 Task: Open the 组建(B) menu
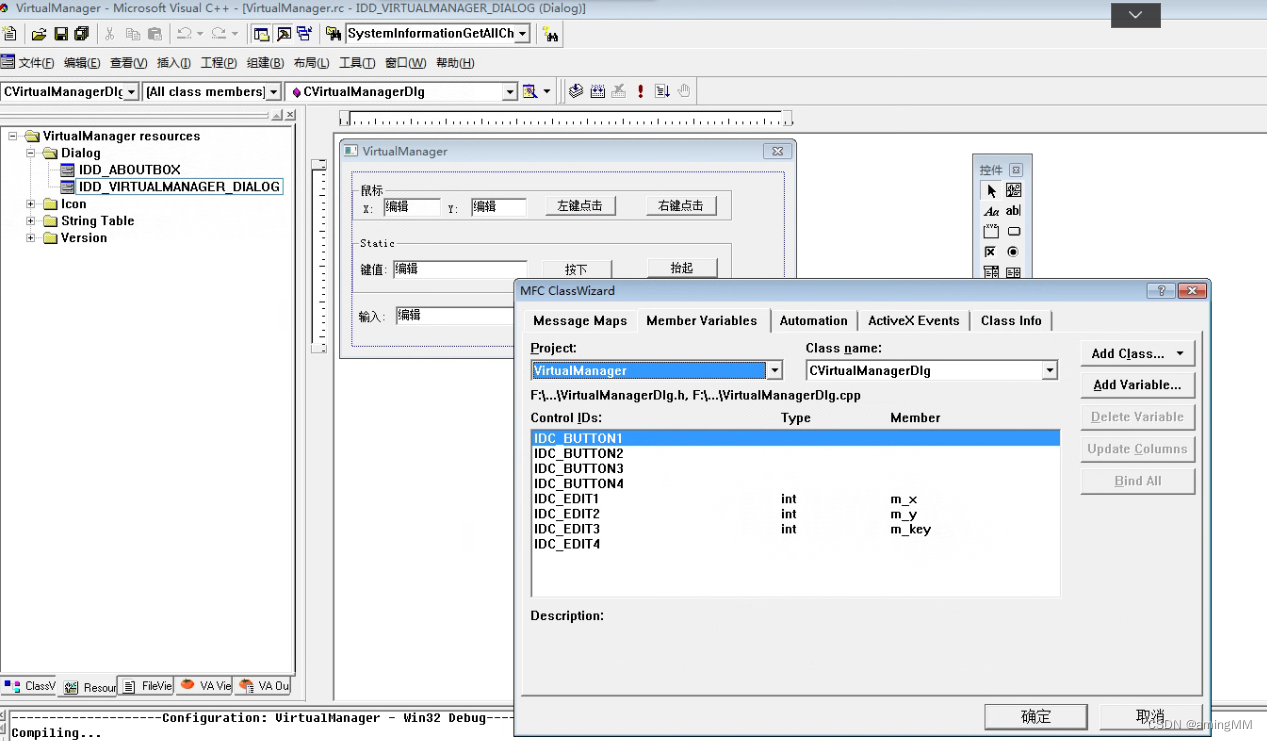(265, 63)
